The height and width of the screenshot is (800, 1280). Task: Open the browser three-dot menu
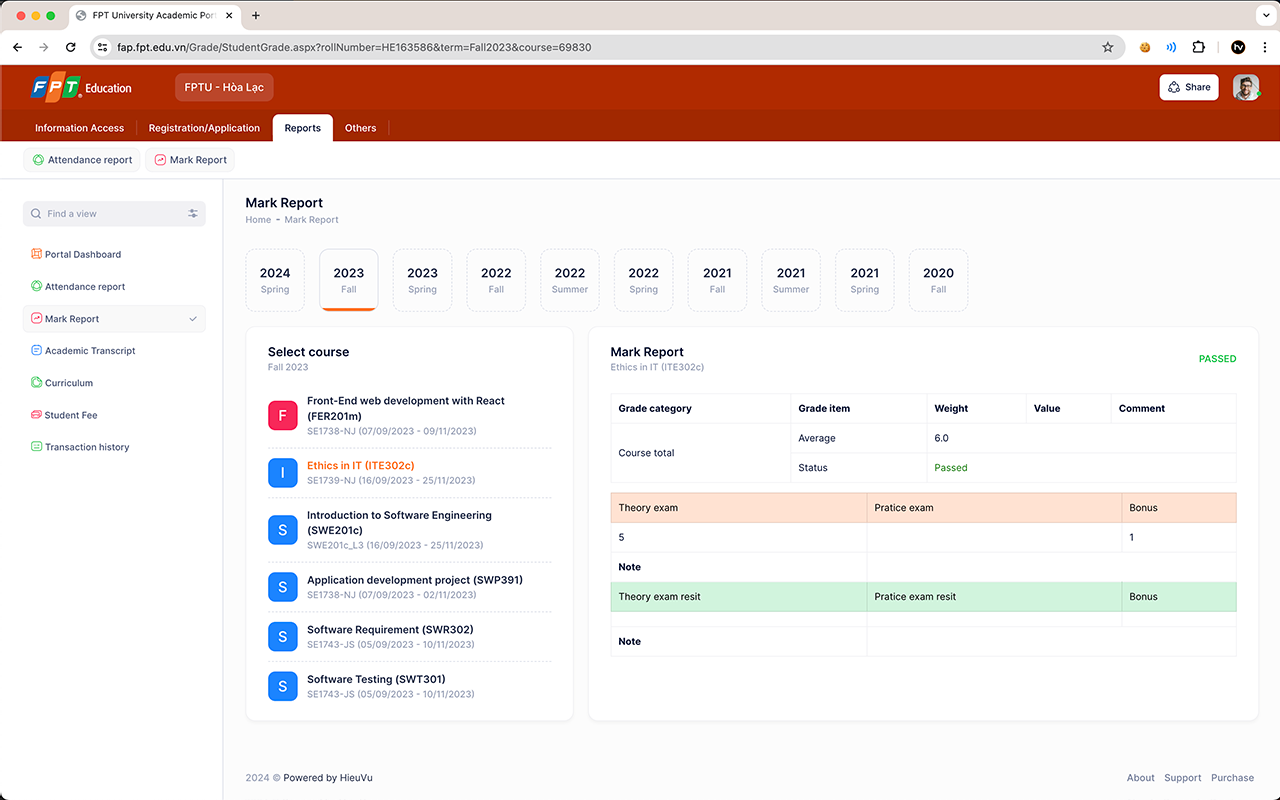tap(1265, 47)
